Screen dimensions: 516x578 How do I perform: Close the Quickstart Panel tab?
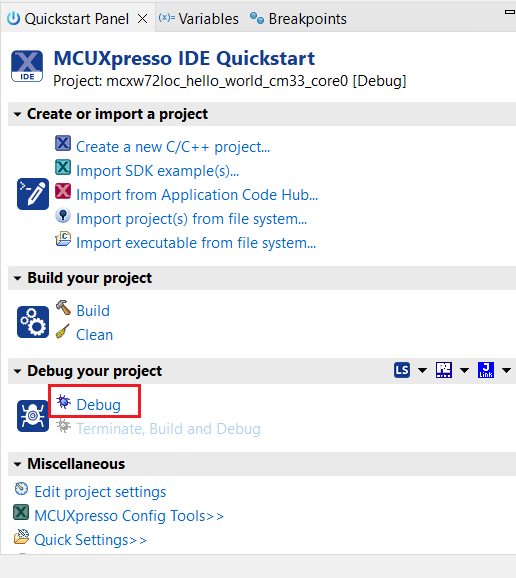click(143, 18)
